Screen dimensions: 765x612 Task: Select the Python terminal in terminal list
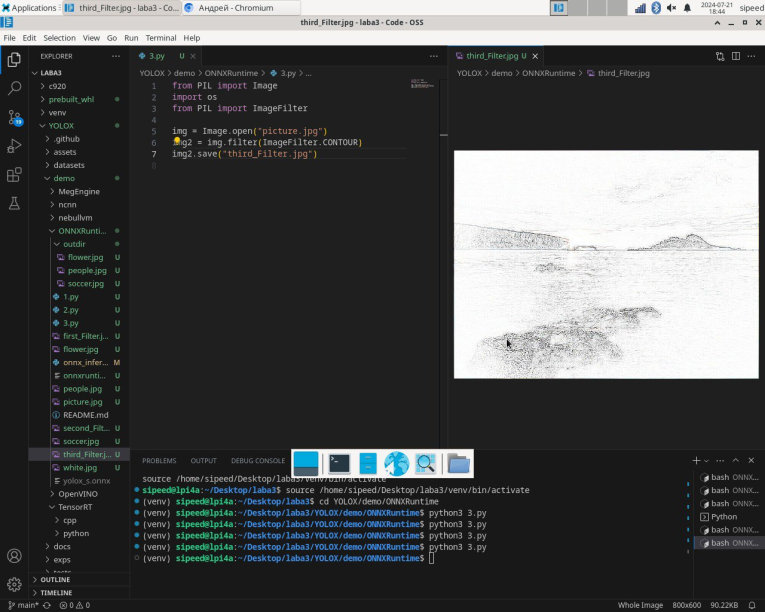coord(723,517)
